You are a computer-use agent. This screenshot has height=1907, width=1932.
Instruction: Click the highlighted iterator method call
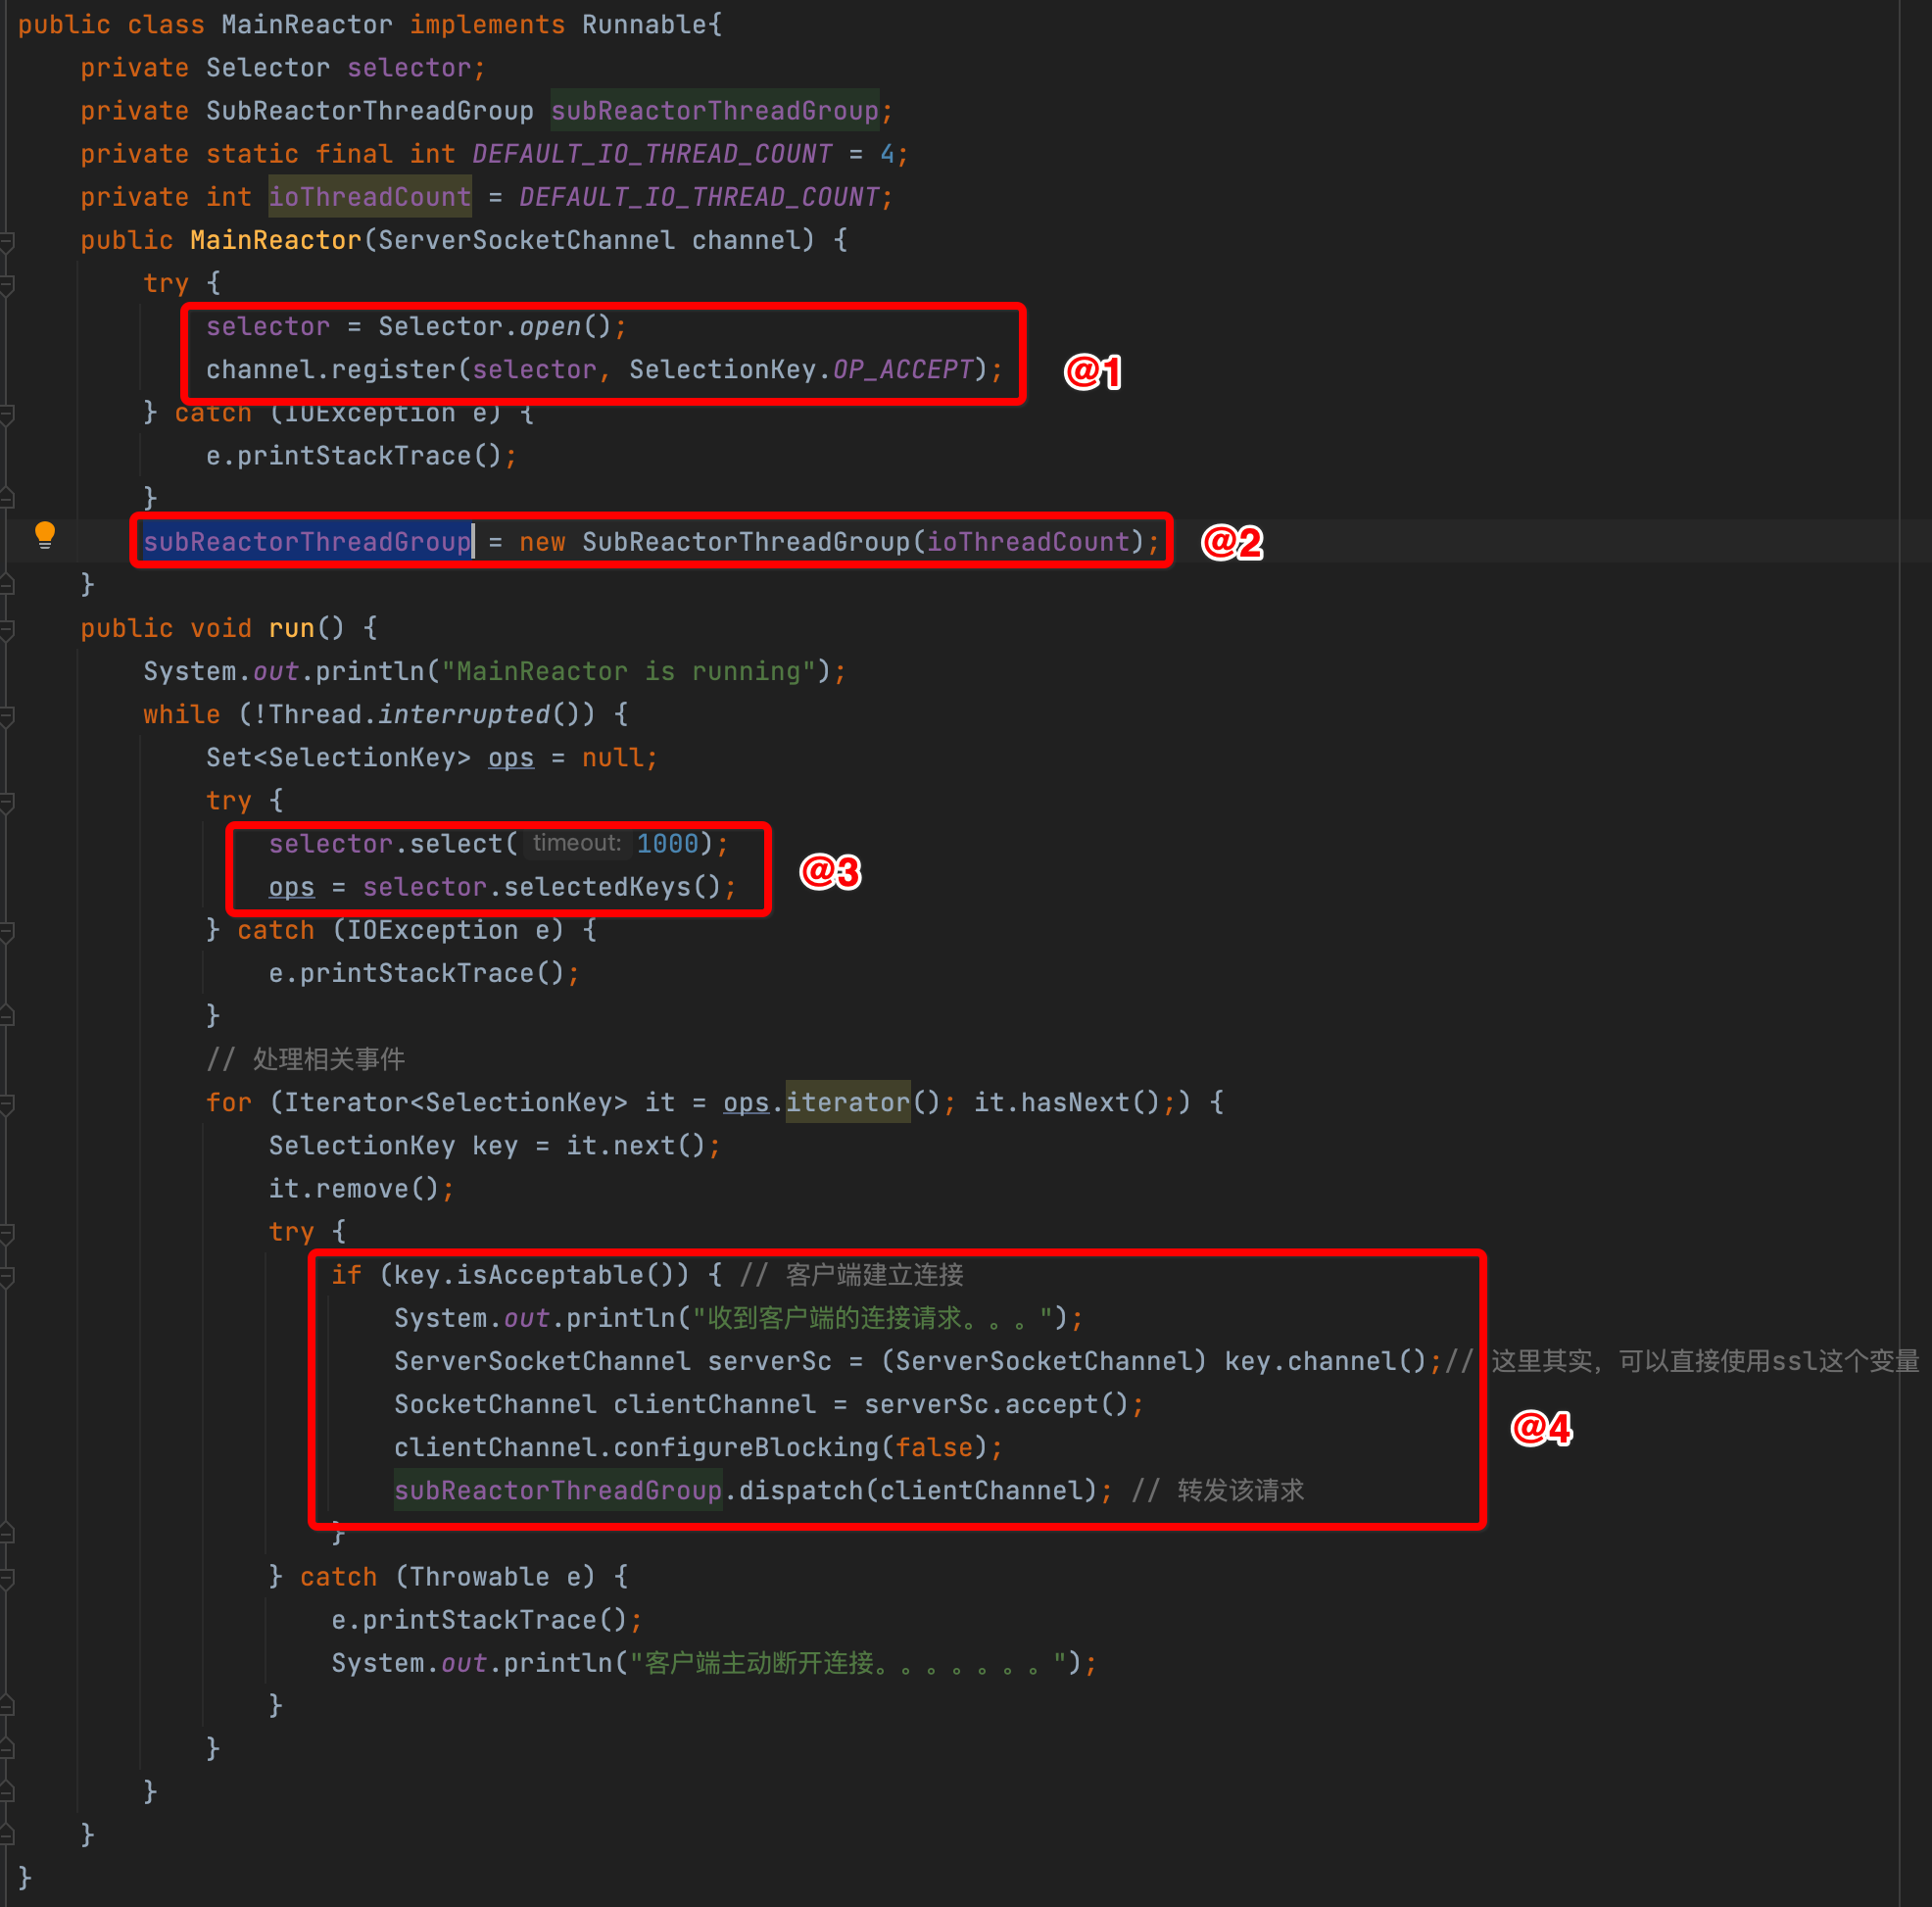tap(847, 1102)
